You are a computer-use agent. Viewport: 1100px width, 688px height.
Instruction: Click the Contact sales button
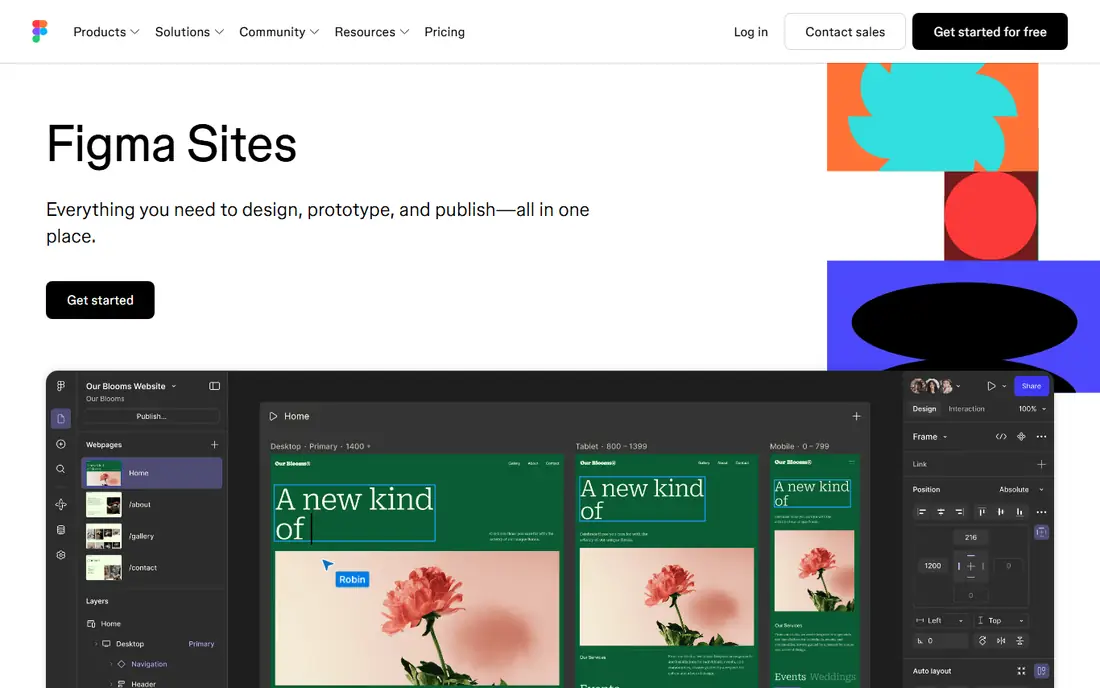pyautogui.click(x=845, y=32)
